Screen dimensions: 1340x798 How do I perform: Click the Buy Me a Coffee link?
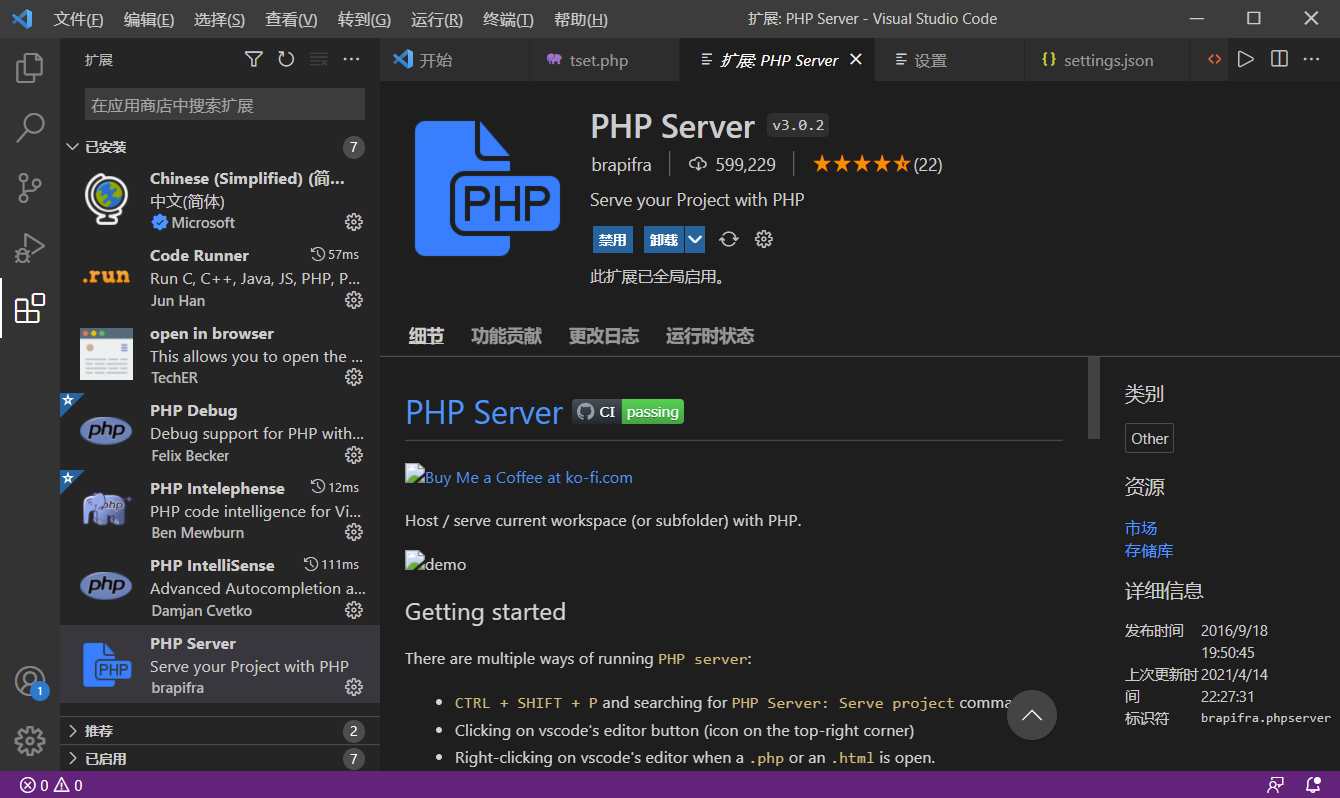point(519,477)
